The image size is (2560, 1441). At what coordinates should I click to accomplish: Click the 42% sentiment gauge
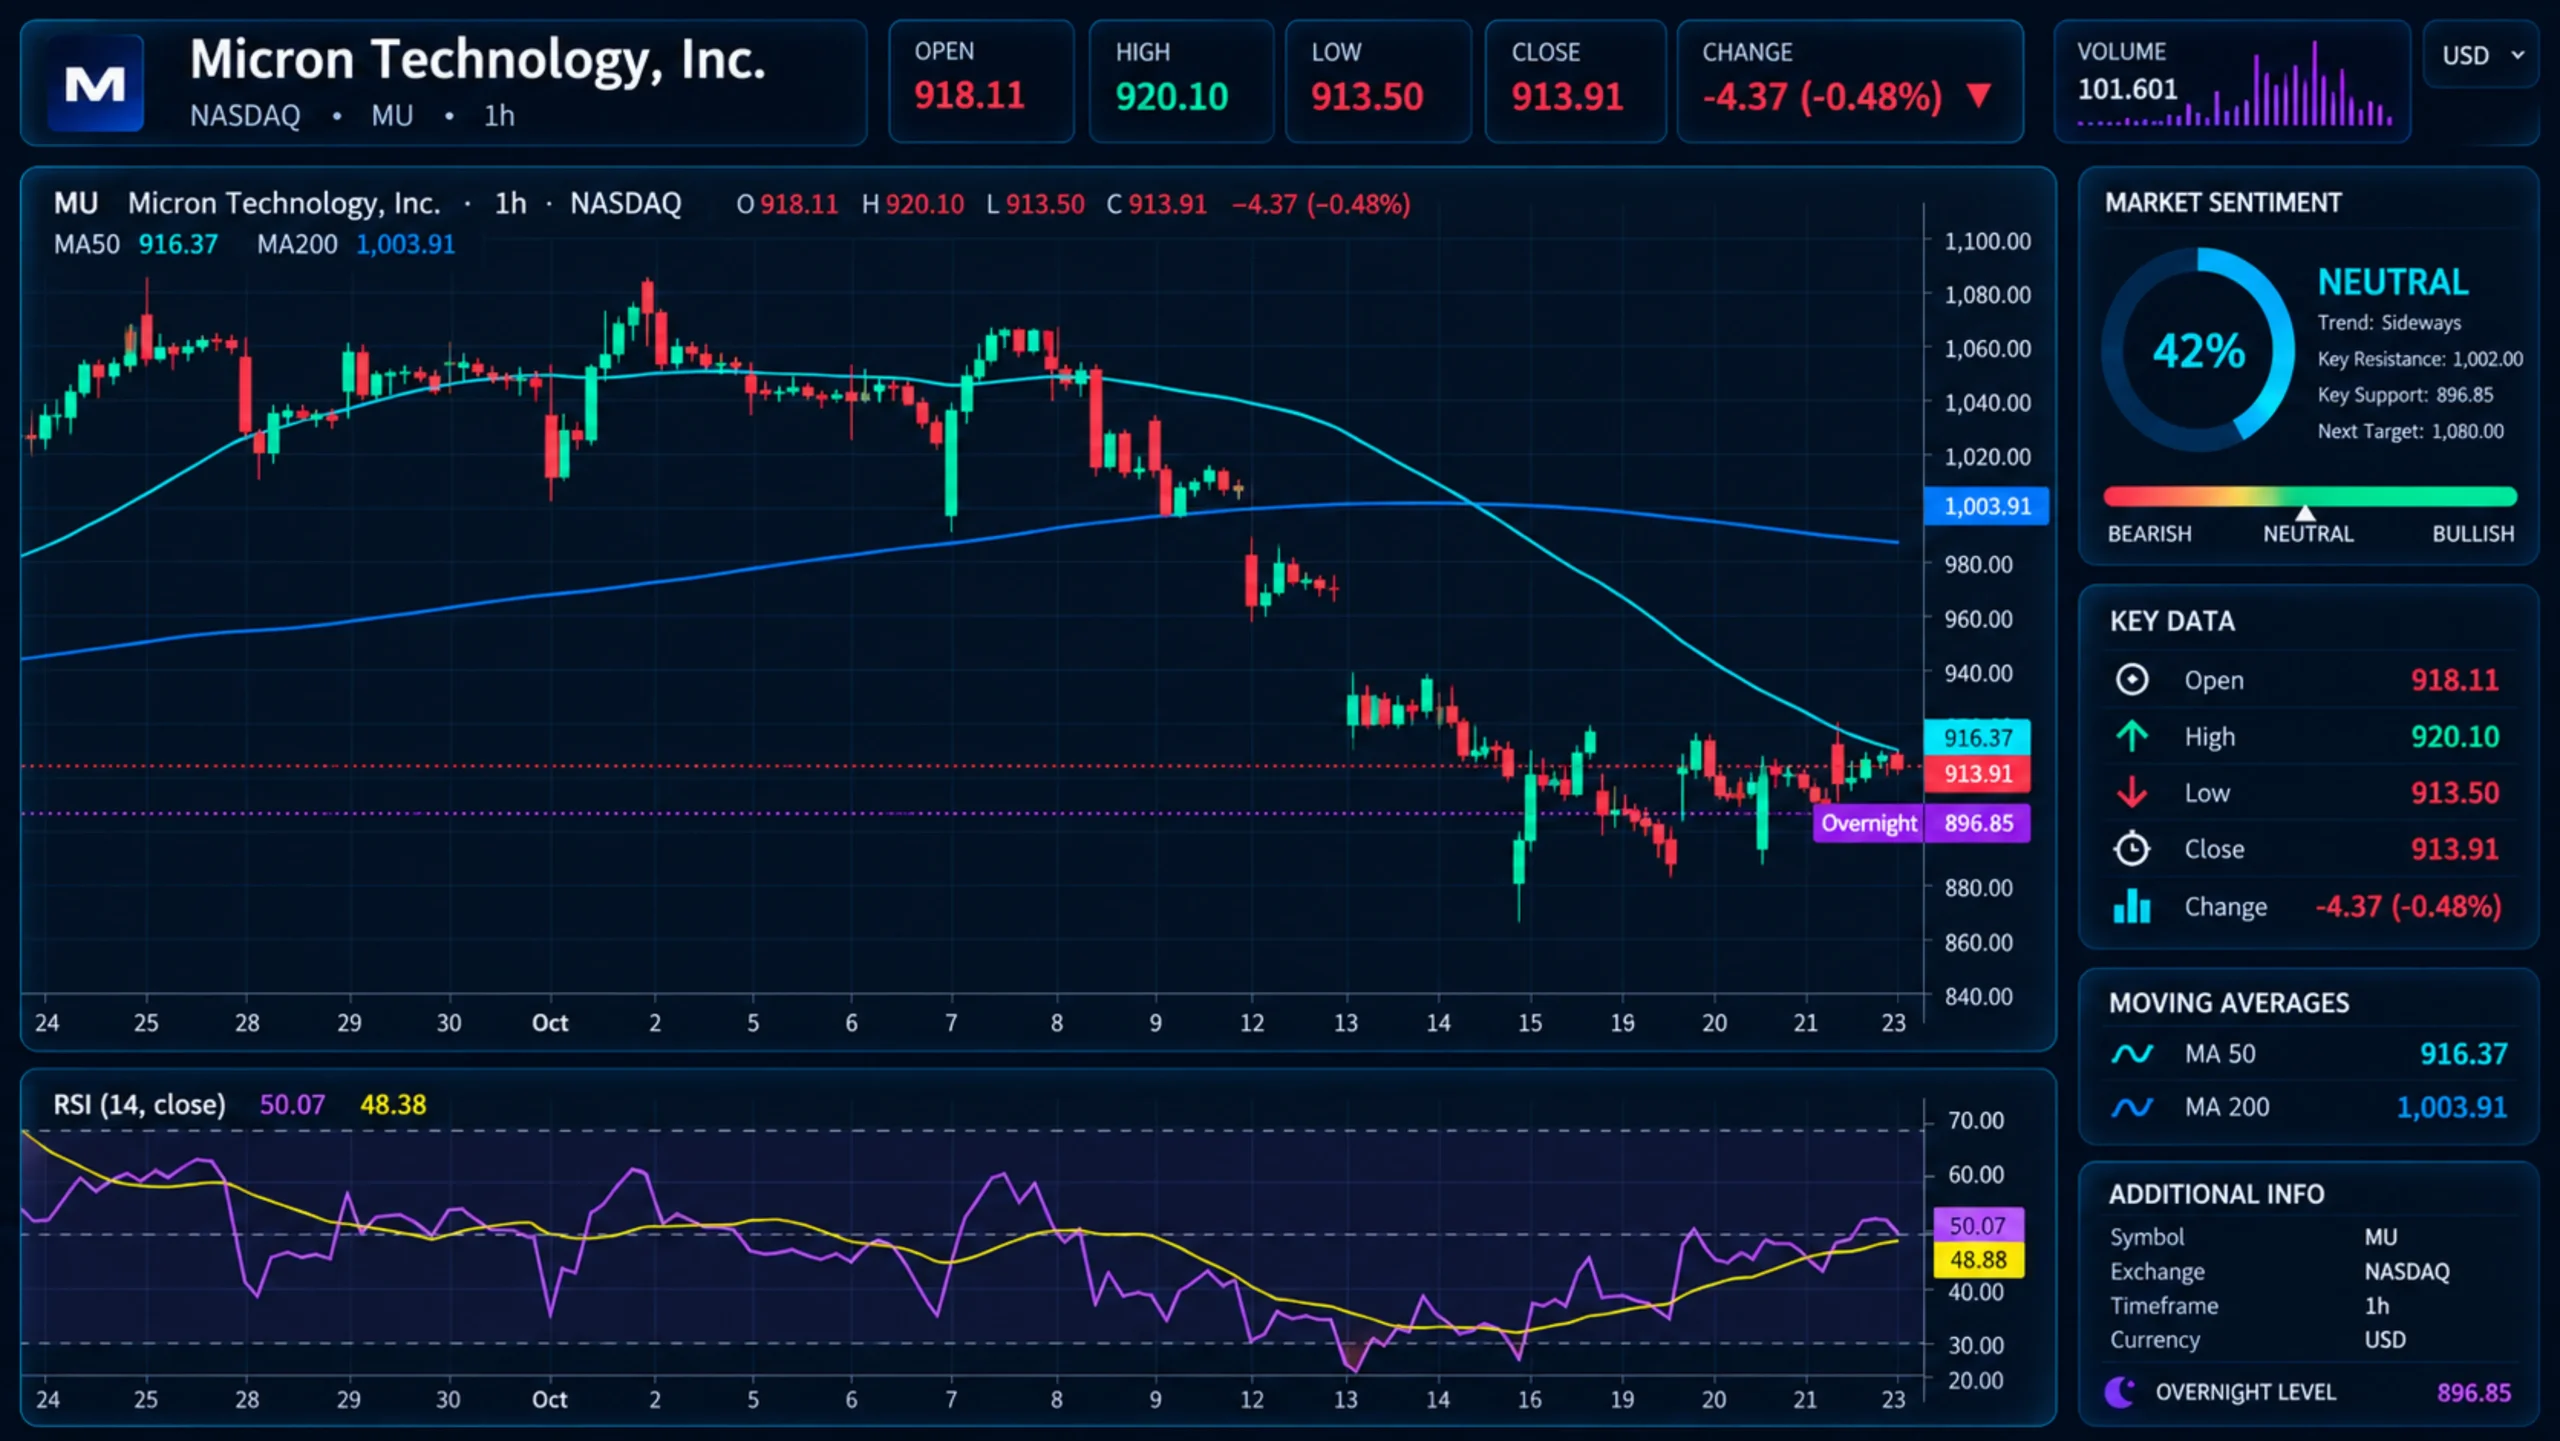pos(2198,350)
